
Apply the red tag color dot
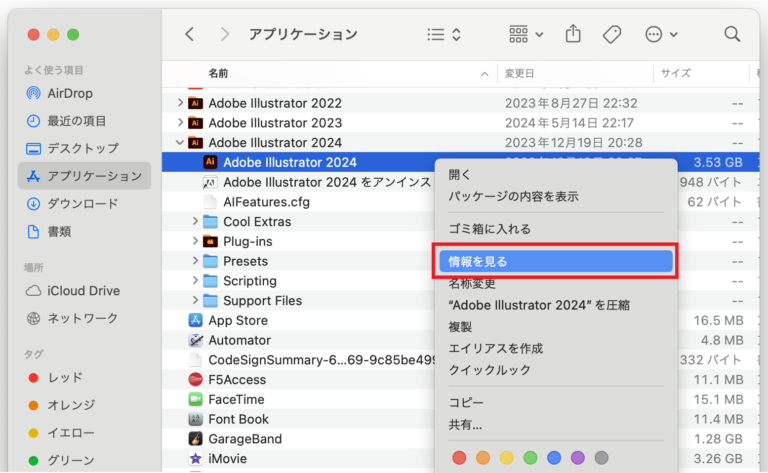click(x=459, y=458)
